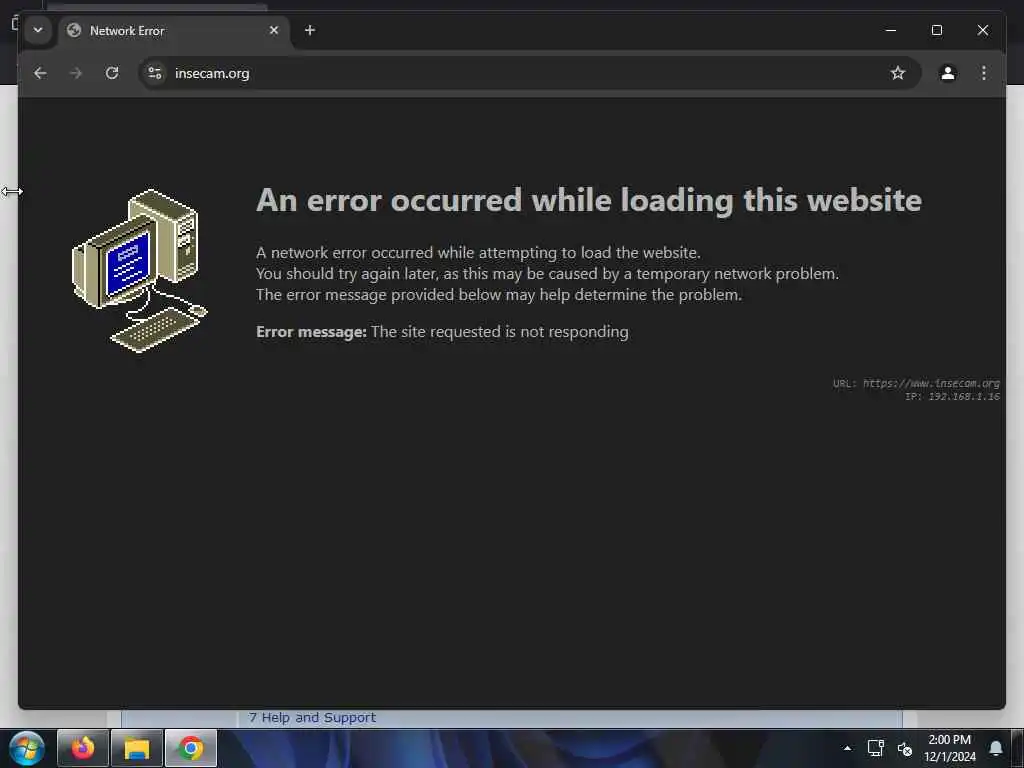View site information icon in address bar
This screenshot has width=1024, height=768.
155,73
